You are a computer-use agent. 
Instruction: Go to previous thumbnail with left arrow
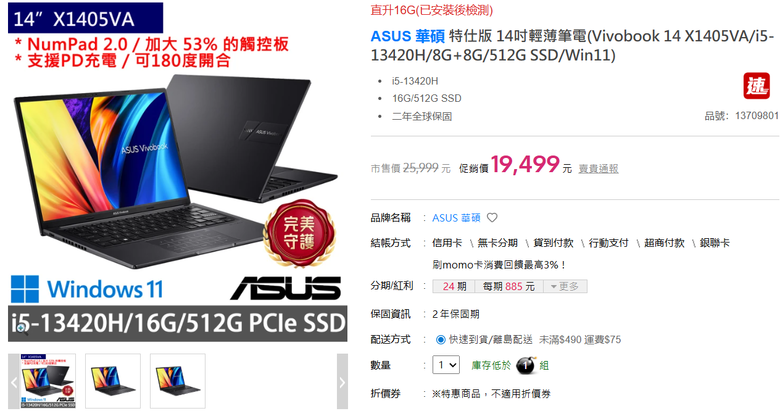[14, 382]
